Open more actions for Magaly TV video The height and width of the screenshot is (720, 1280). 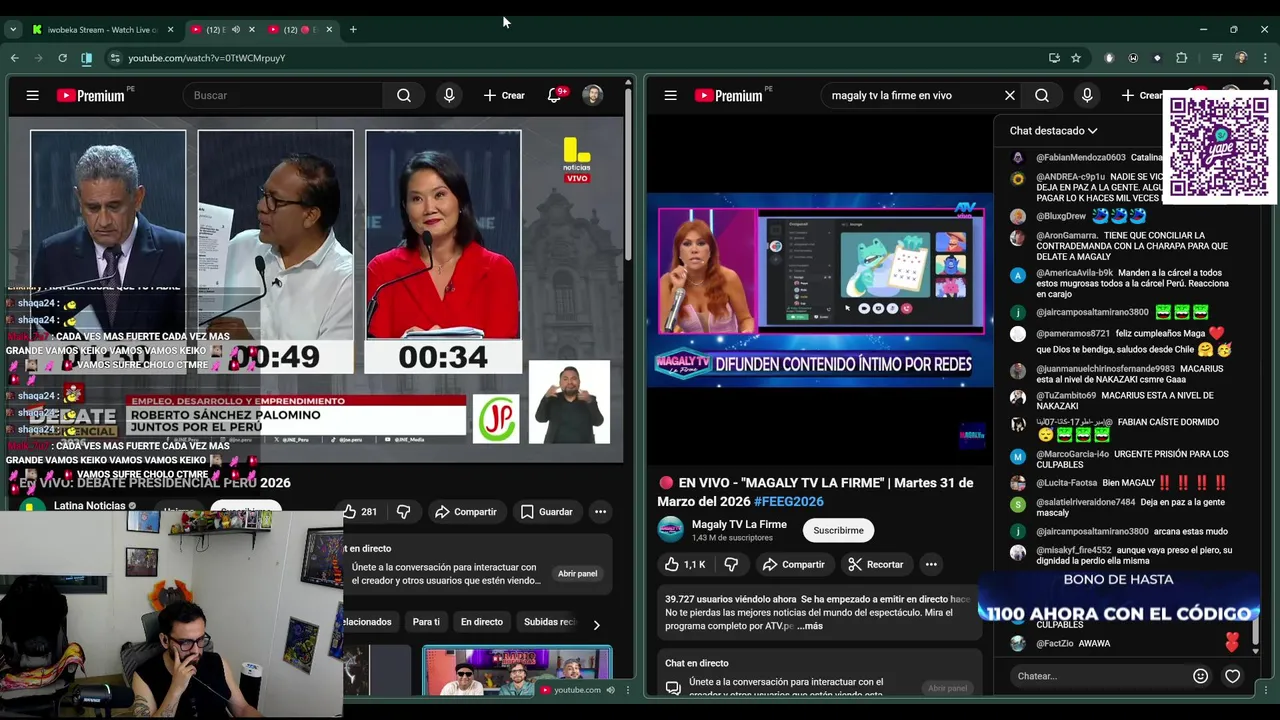pyautogui.click(x=931, y=564)
